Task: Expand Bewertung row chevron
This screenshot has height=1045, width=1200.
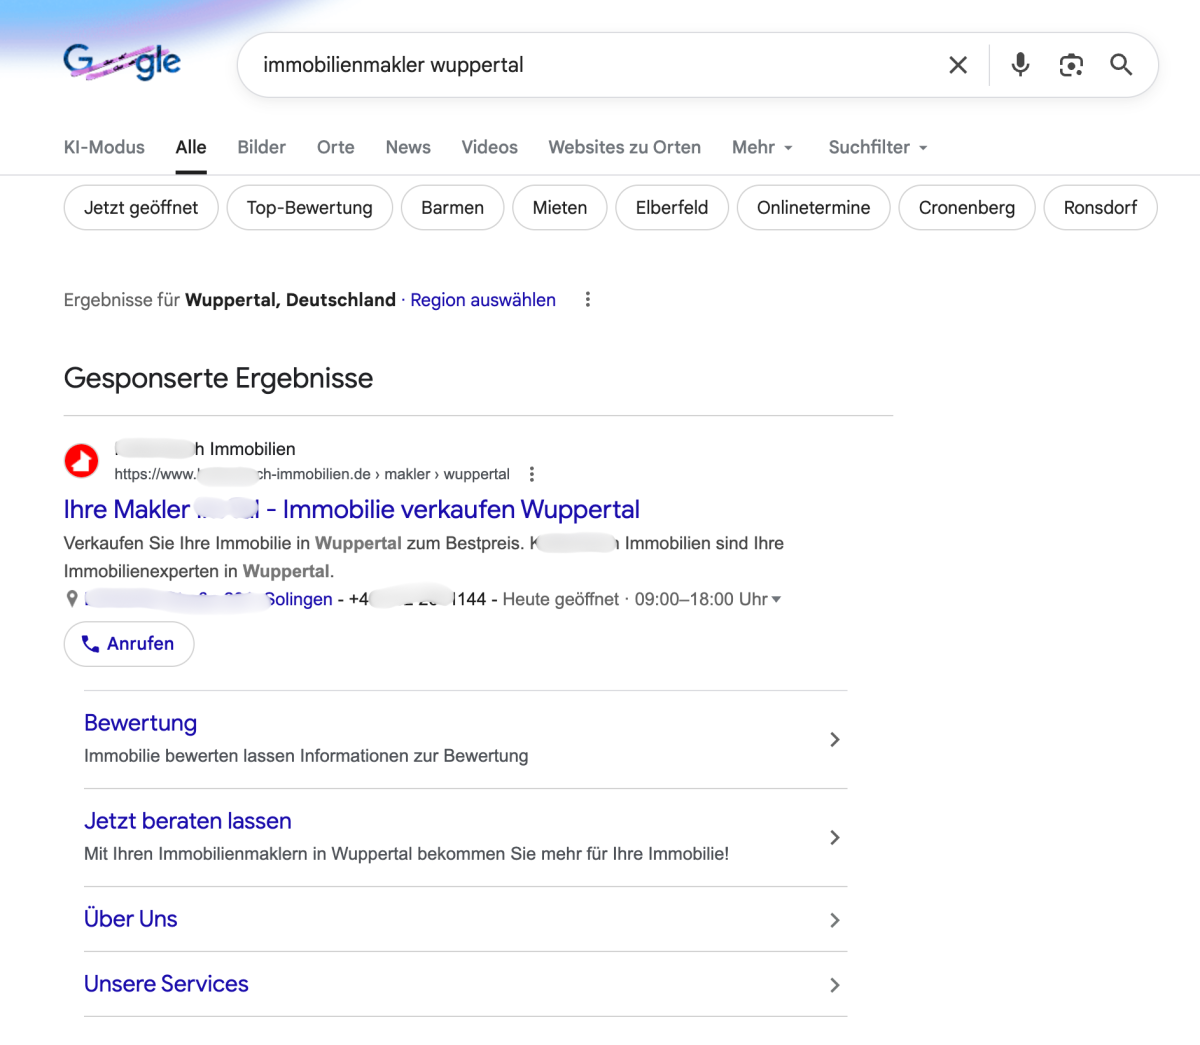Action: 835,739
